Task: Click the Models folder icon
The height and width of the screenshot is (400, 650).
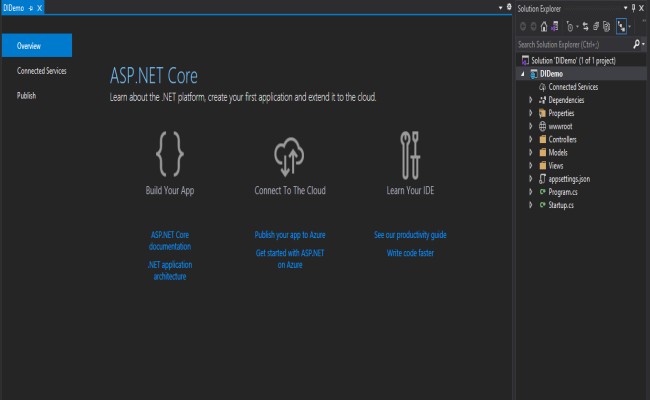Action: pos(542,153)
